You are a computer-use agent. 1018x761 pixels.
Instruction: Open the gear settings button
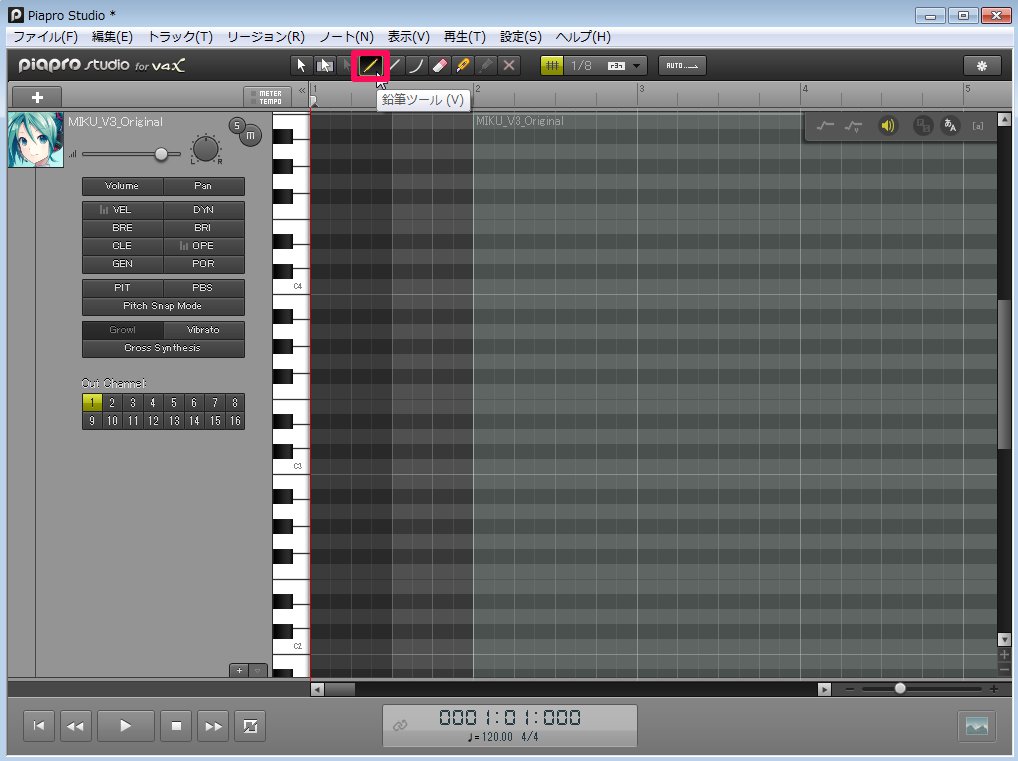(x=982, y=66)
